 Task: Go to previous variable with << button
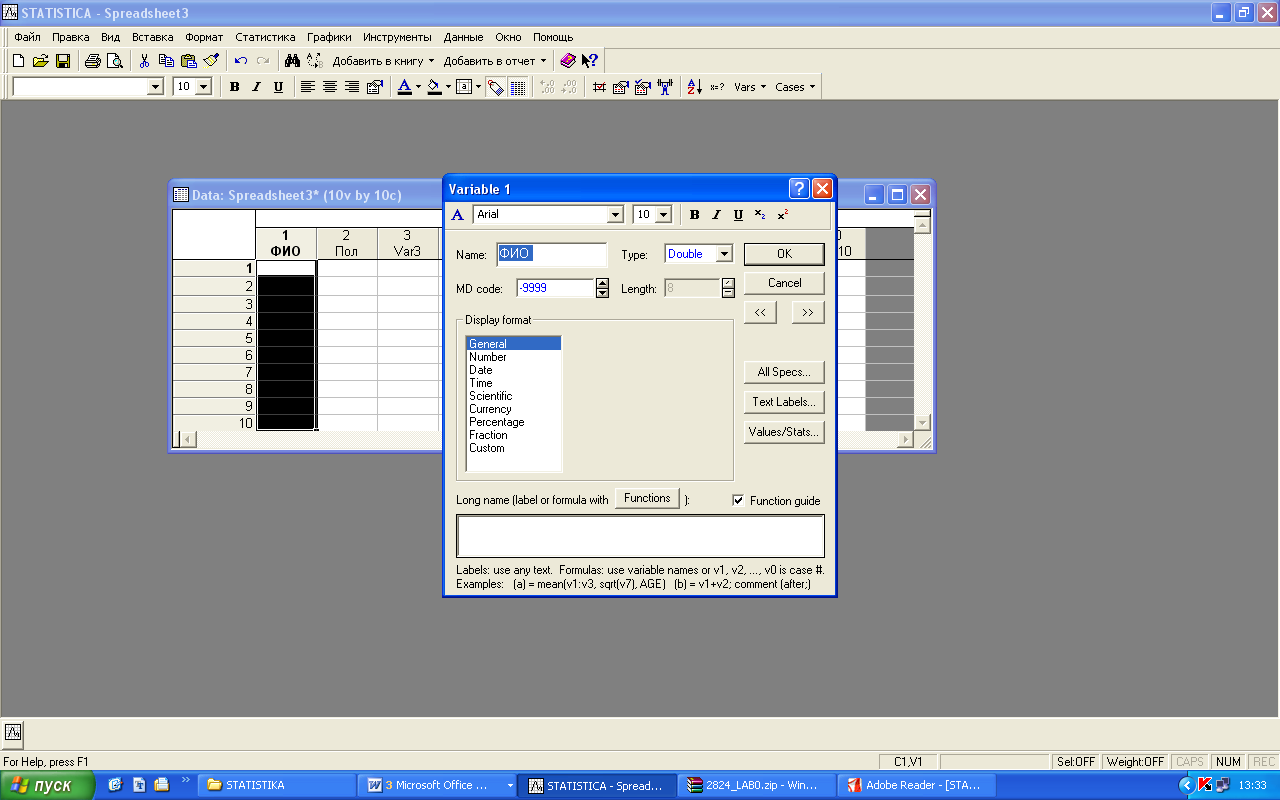point(760,312)
